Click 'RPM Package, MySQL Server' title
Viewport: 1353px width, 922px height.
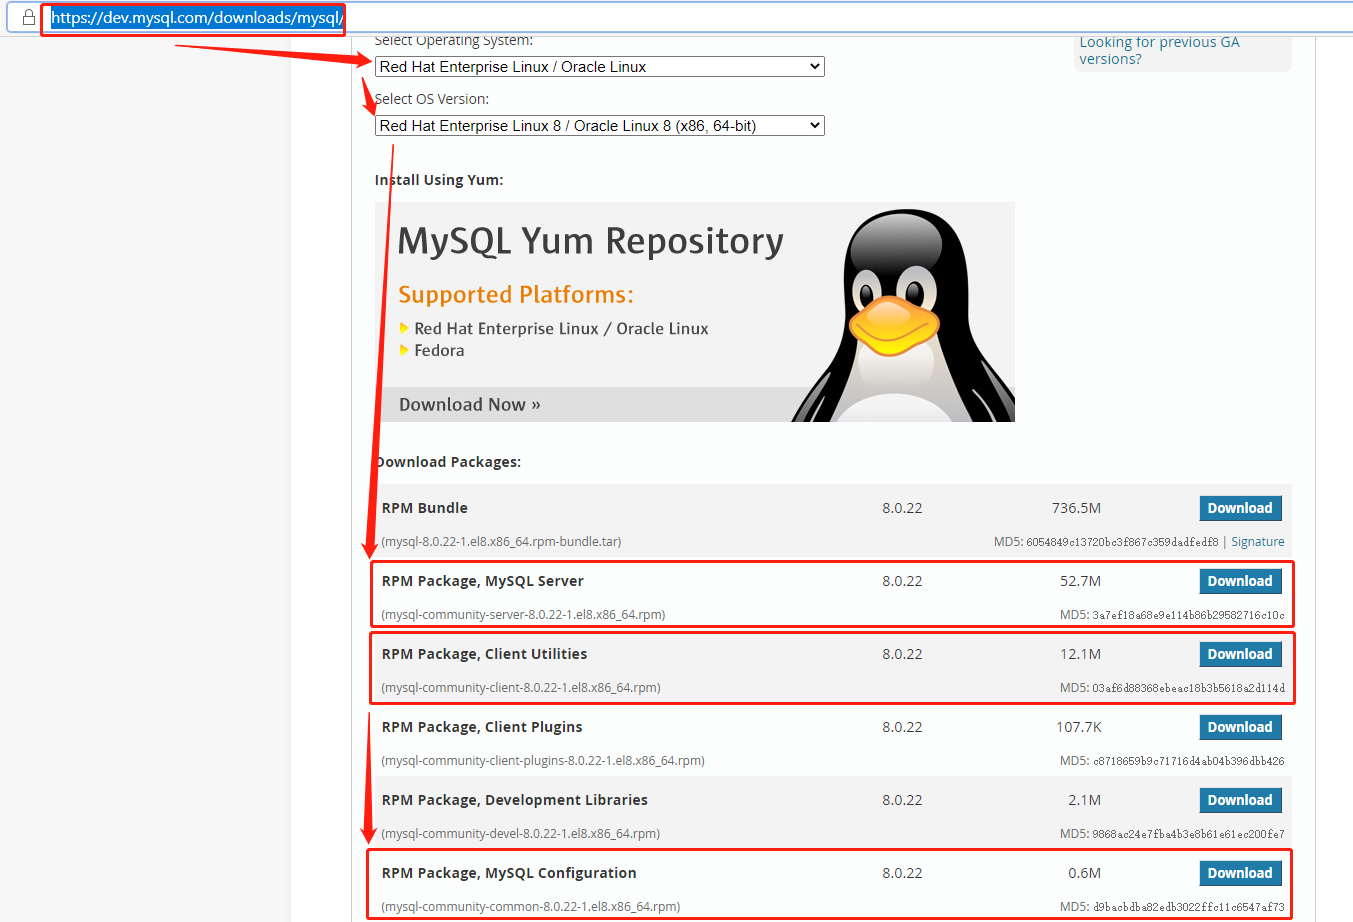tap(482, 581)
